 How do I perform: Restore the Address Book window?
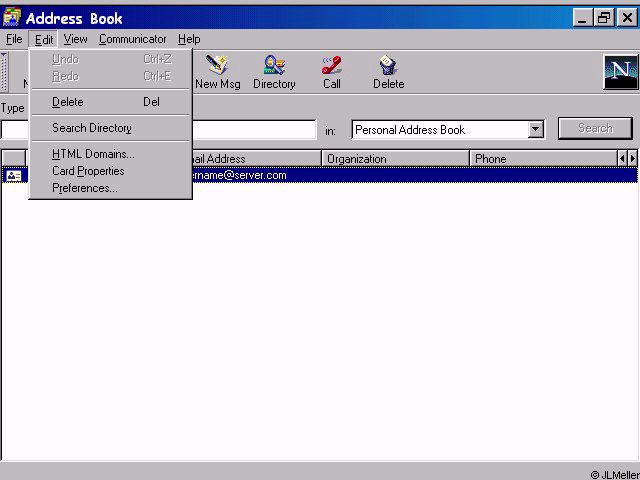coord(604,18)
